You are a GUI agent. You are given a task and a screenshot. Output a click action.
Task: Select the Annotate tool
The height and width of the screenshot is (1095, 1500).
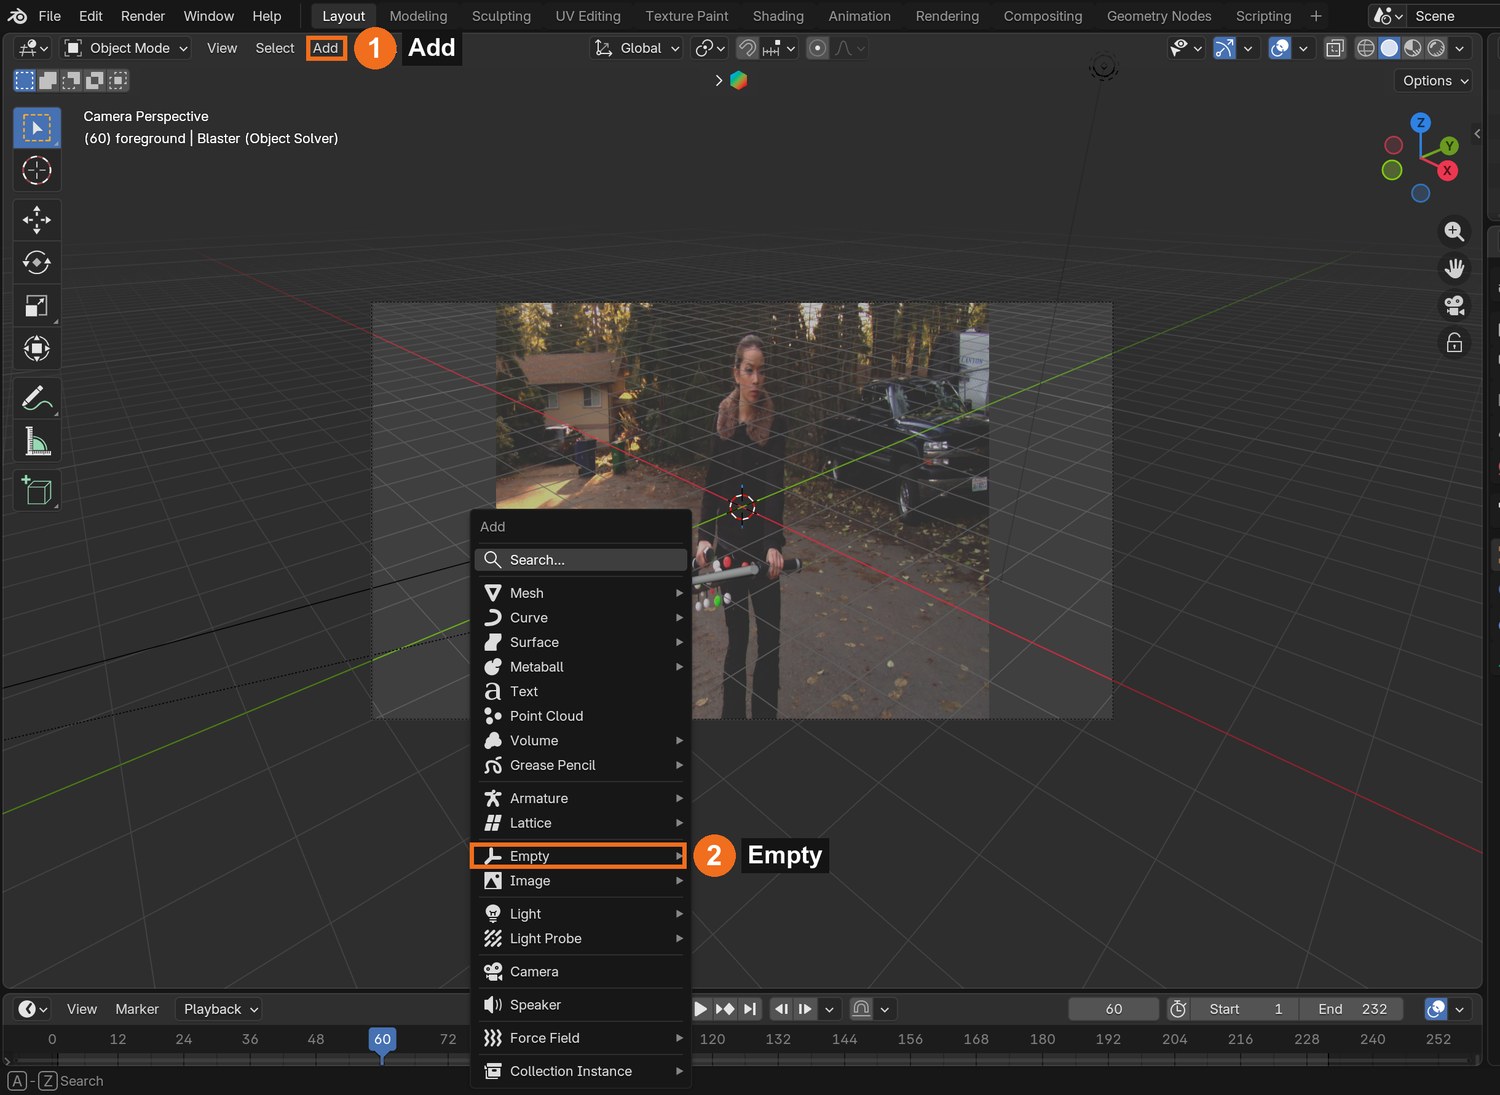point(37,398)
